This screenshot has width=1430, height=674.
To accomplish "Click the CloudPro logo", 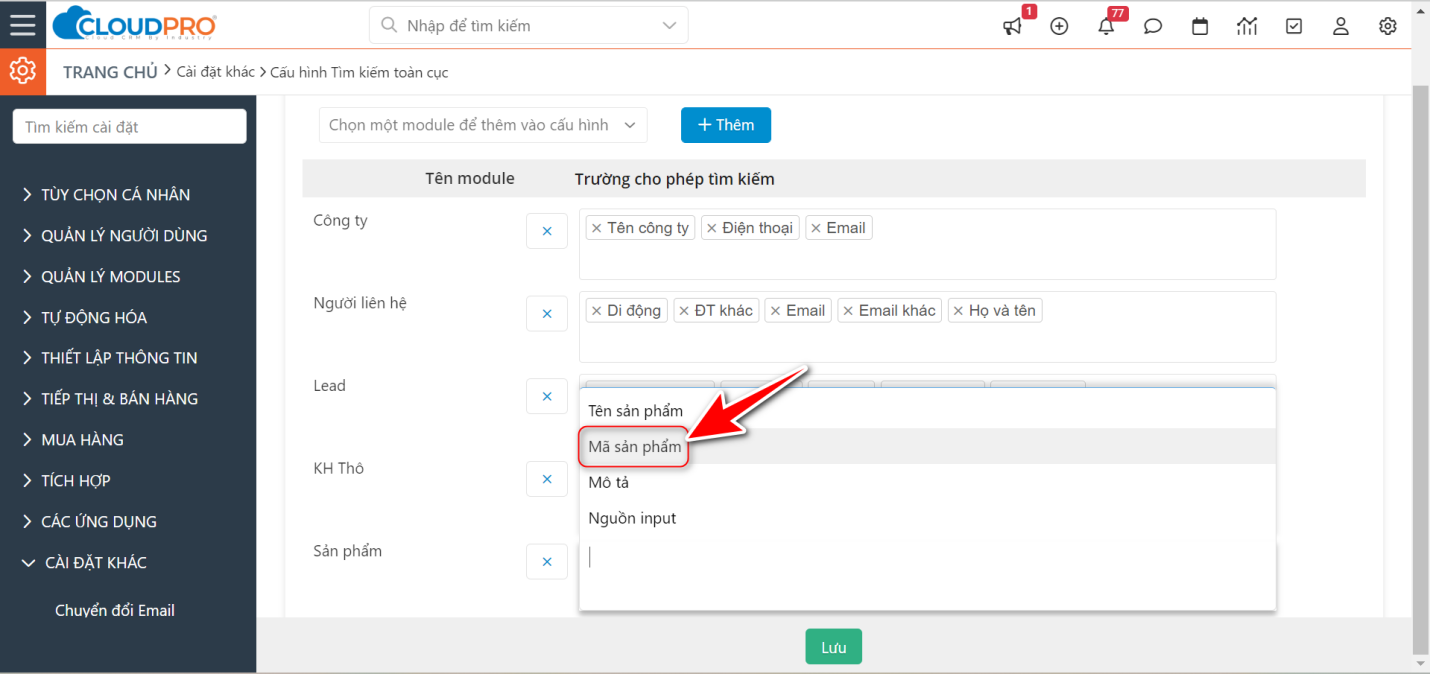I will (x=134, y=25).
